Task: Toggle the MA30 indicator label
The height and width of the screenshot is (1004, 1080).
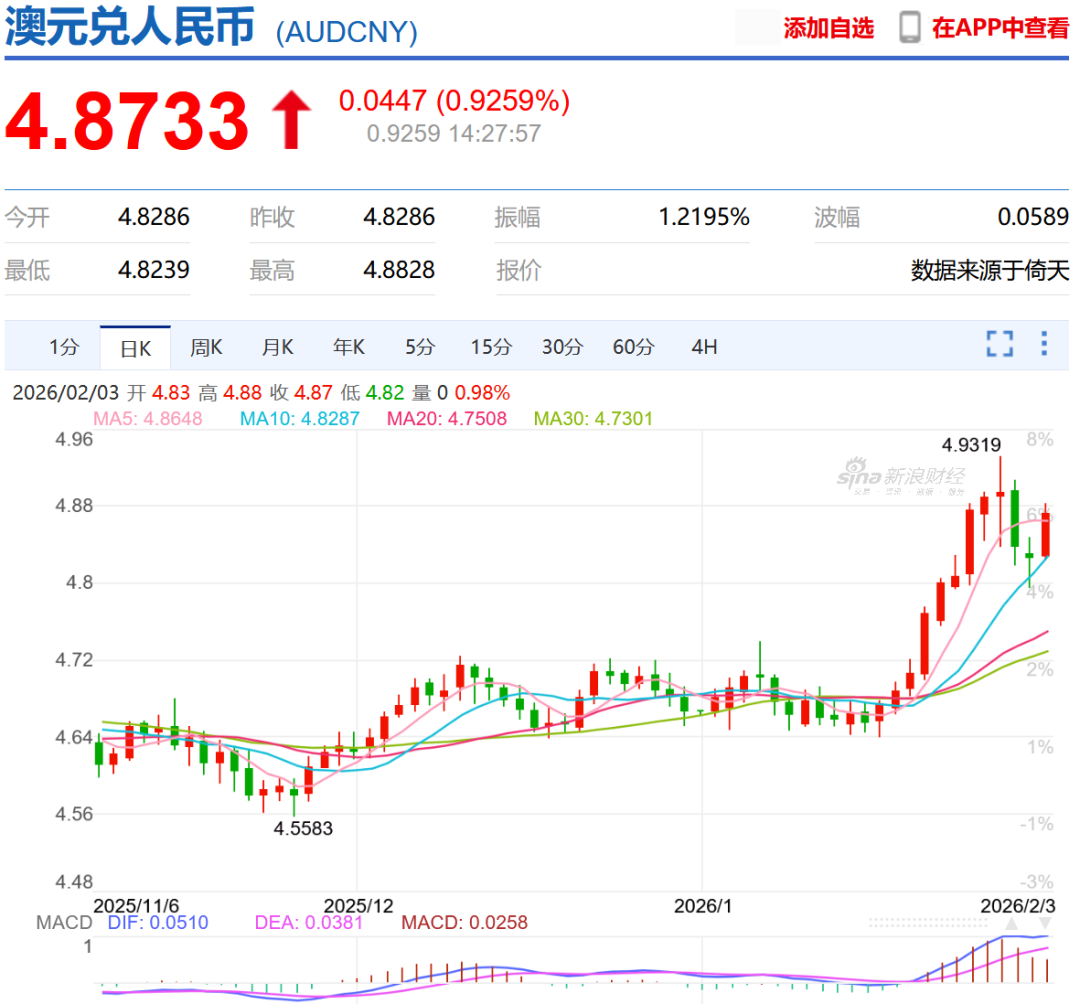Action: [x=593, y=418]
